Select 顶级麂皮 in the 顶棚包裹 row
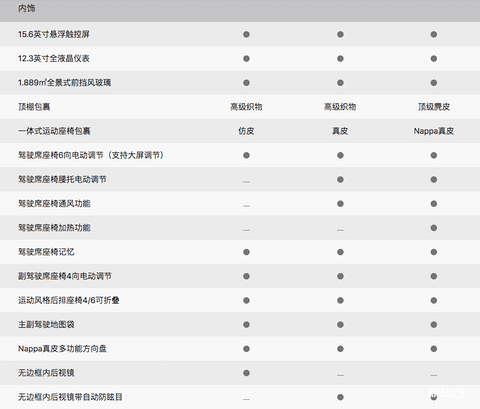Screen dimensions: 480x409 coord(434,107)
